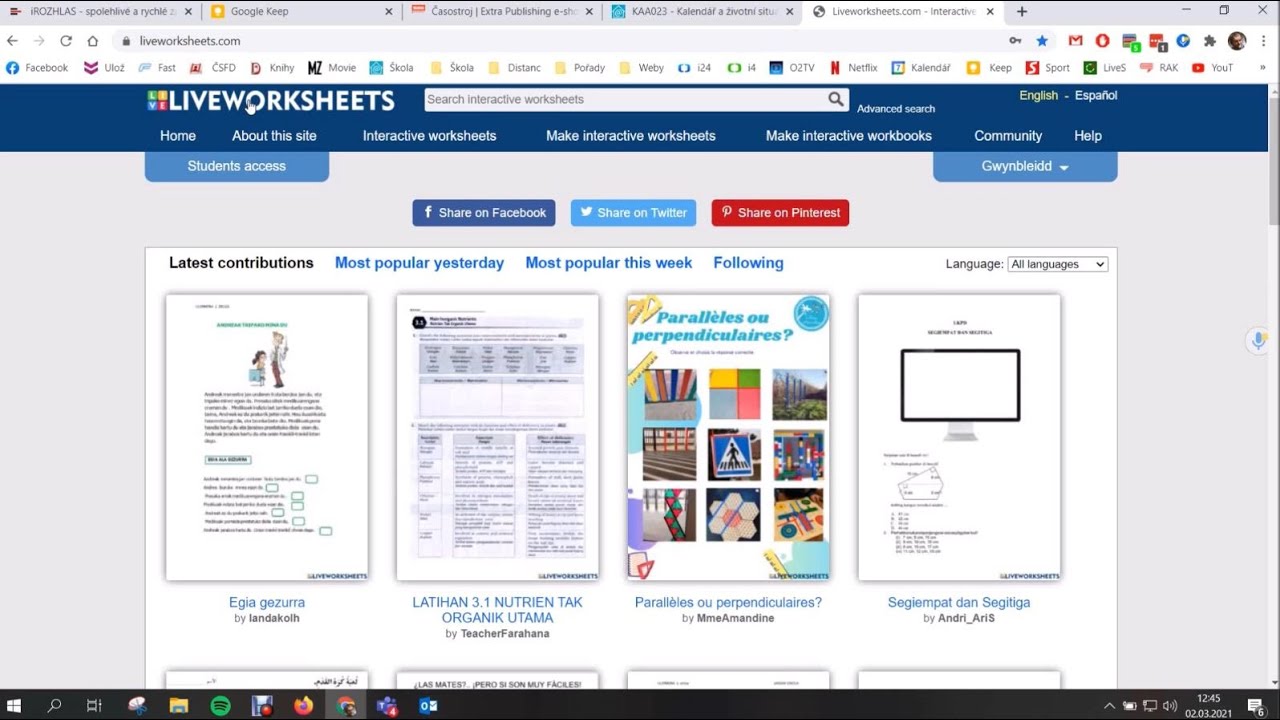The width and height of the screenshot is (1280, 720).
Task: Open the Keep bookmark
Action: tap(989, 68)
